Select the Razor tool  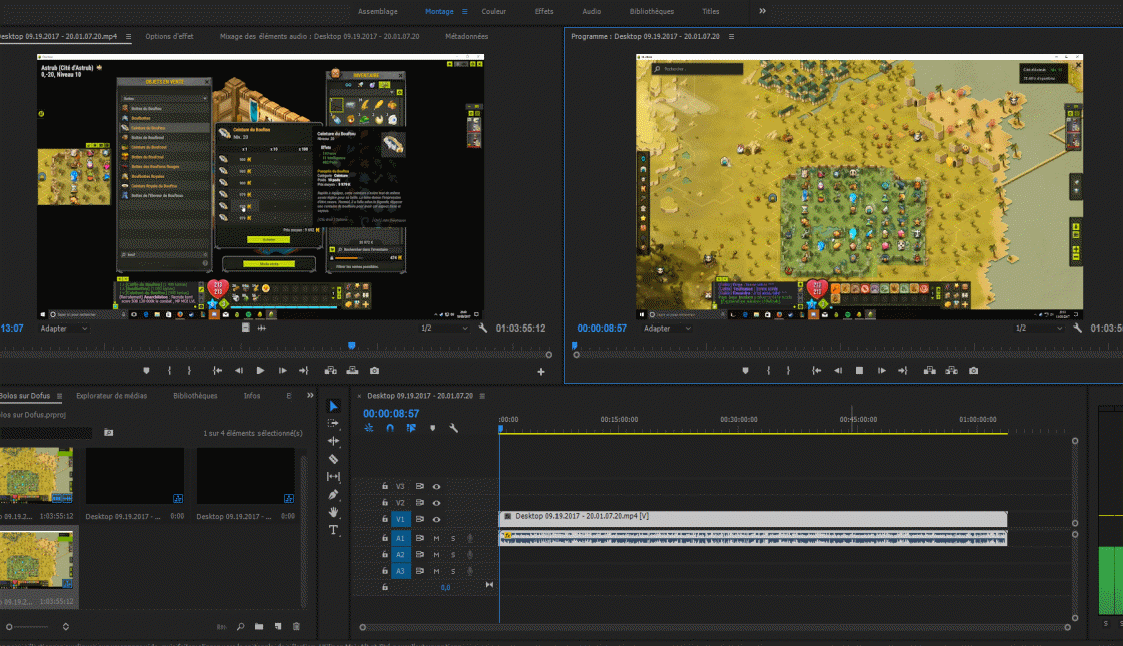tap(333, 459)
